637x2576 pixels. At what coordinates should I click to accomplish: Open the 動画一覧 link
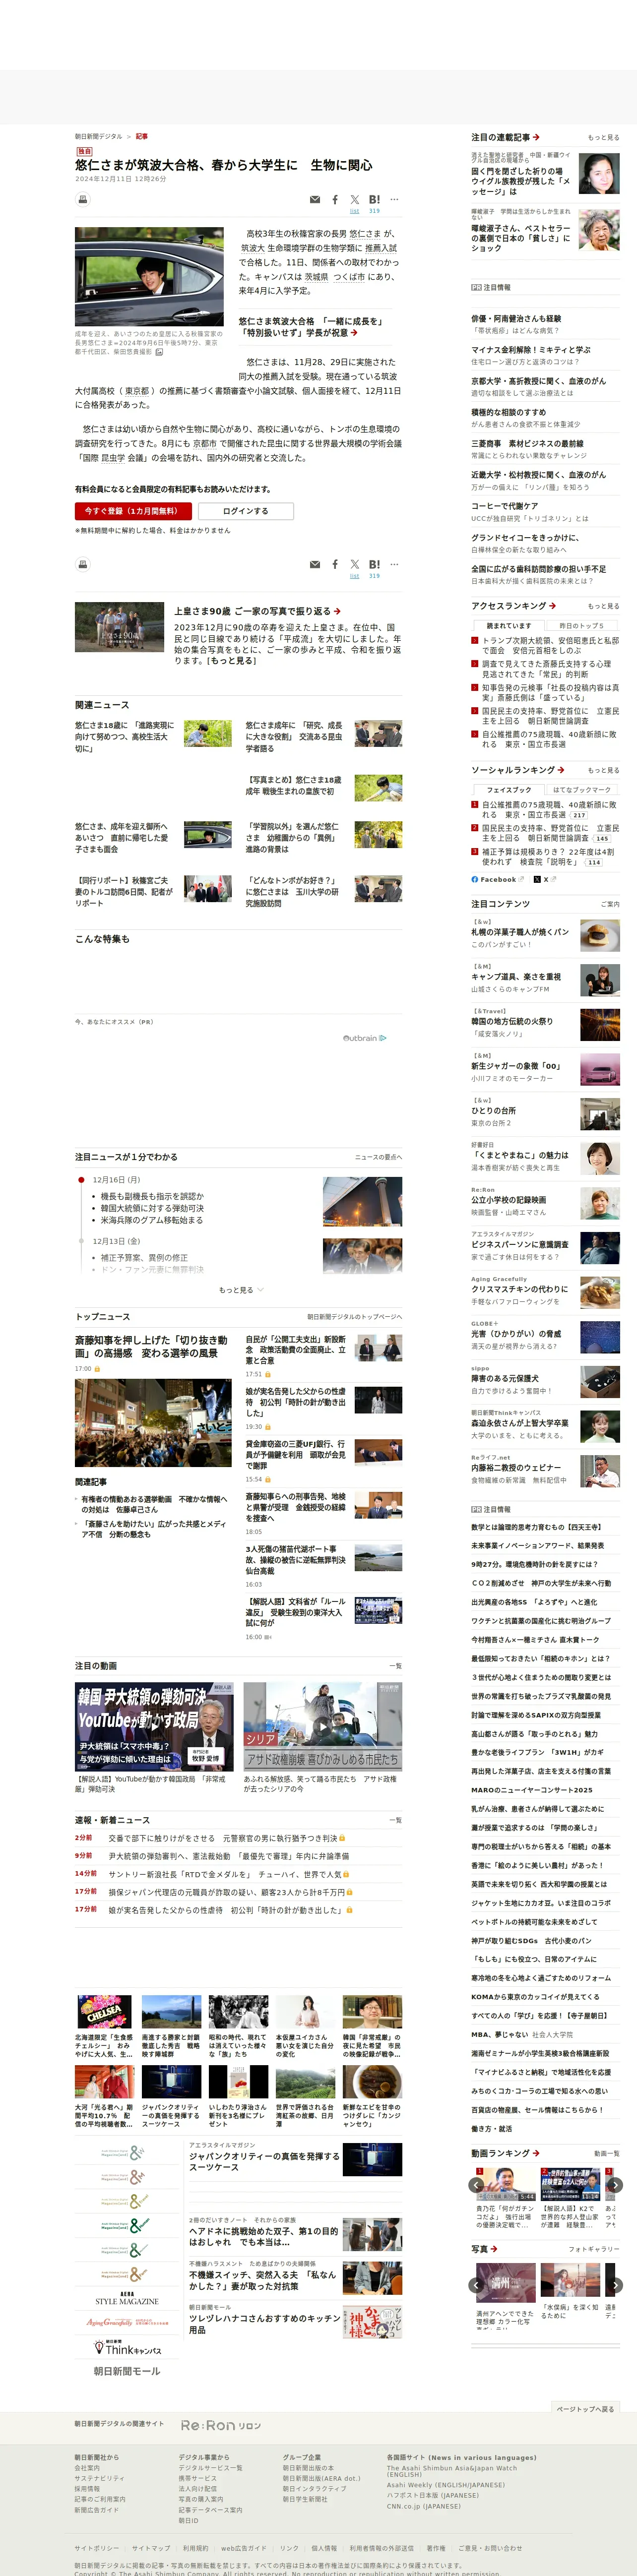click(606, 2153)
